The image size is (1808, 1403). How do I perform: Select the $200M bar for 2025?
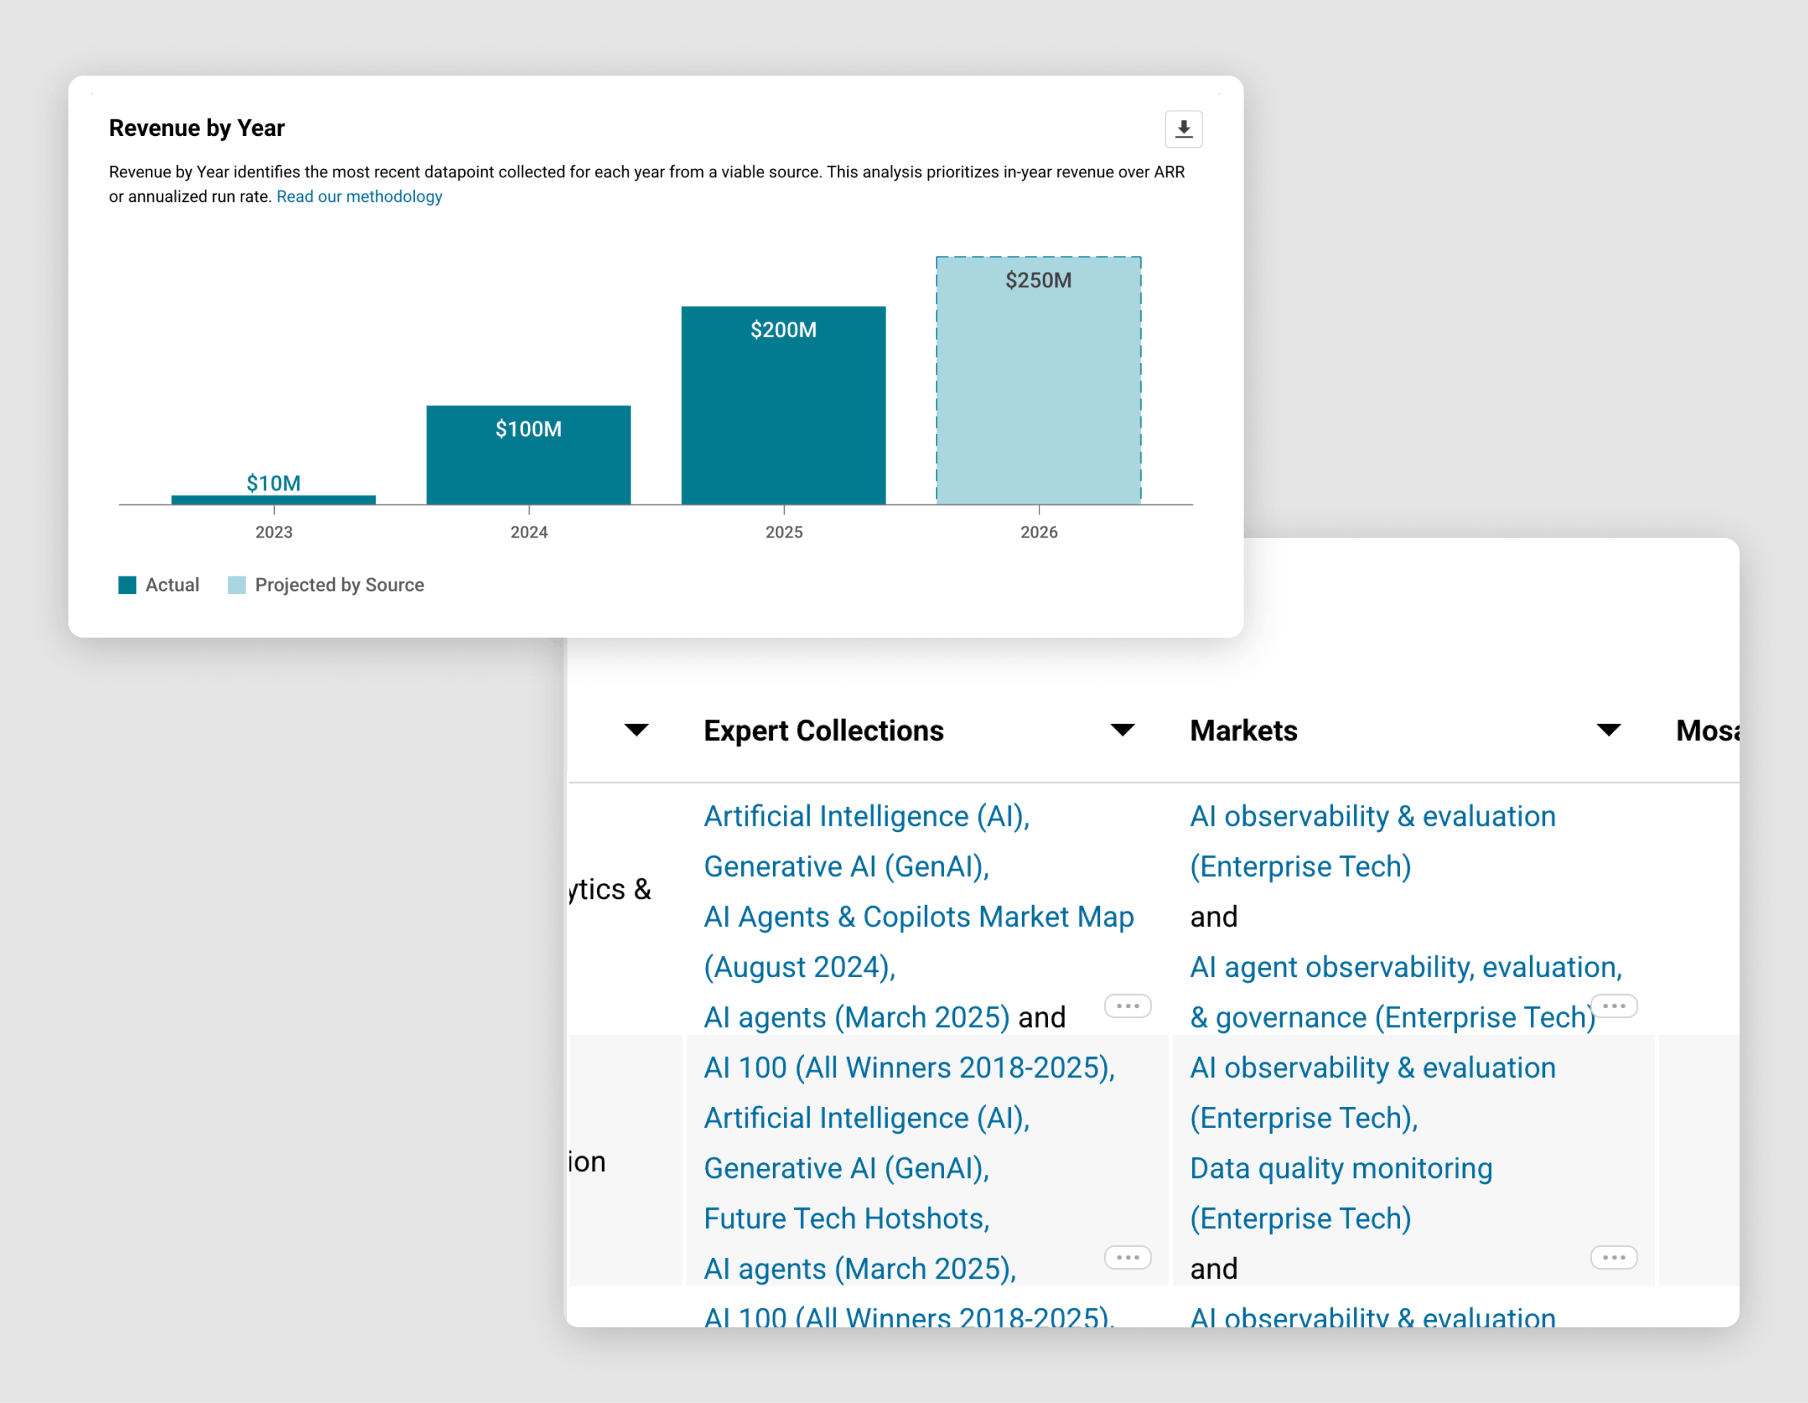(x=783, y=405)
